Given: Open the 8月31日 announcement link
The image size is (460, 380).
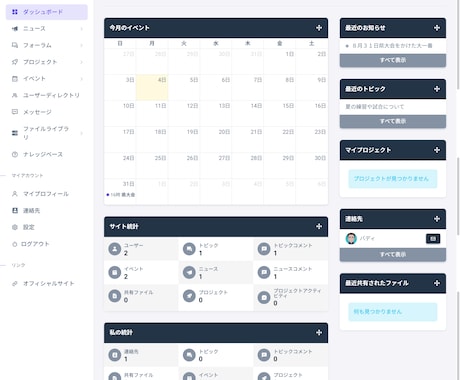Looking at the screenshot, I should [392, 46].
